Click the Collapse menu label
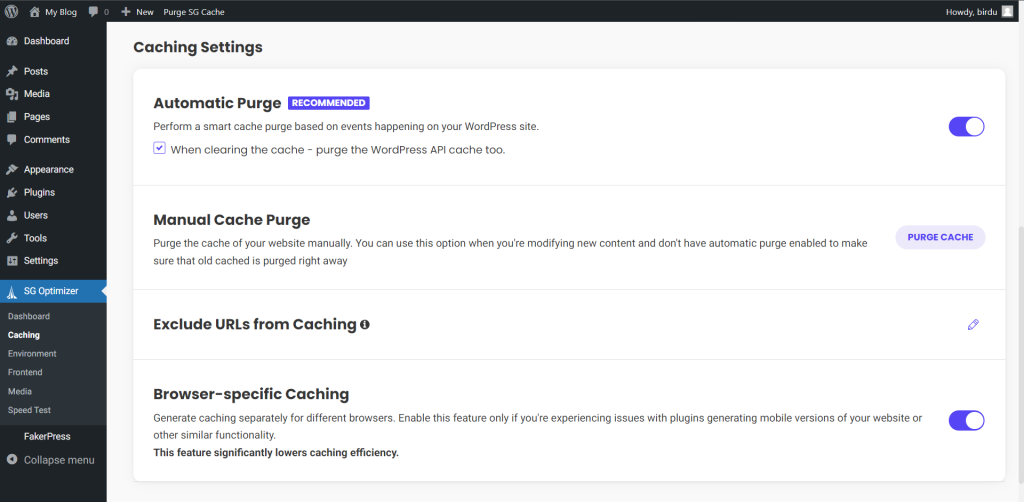The width and height of the screenshot is (1024, 502). [x=59, y=460]
